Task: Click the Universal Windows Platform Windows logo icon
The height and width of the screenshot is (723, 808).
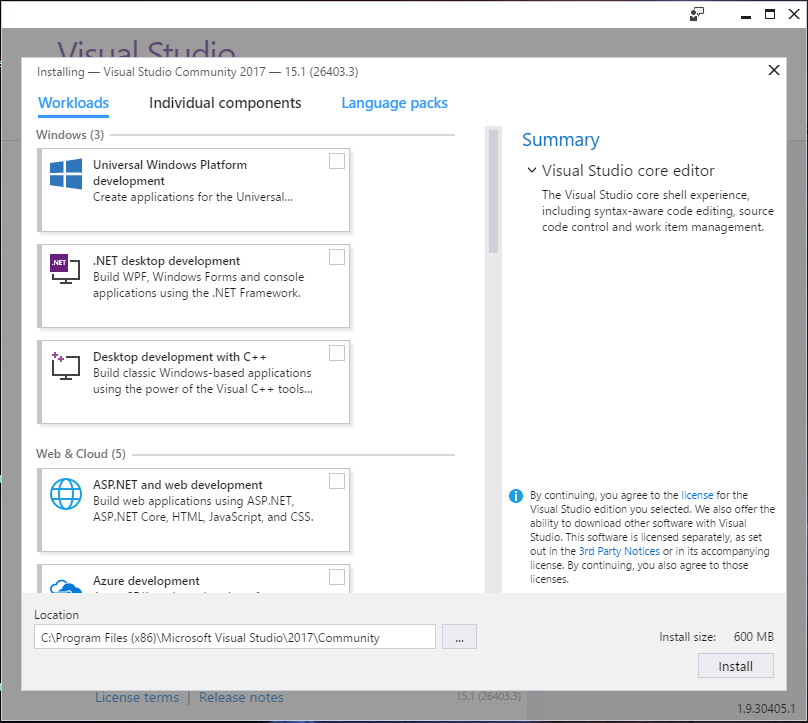Action: pyautogui.click(x=66, y=173)
